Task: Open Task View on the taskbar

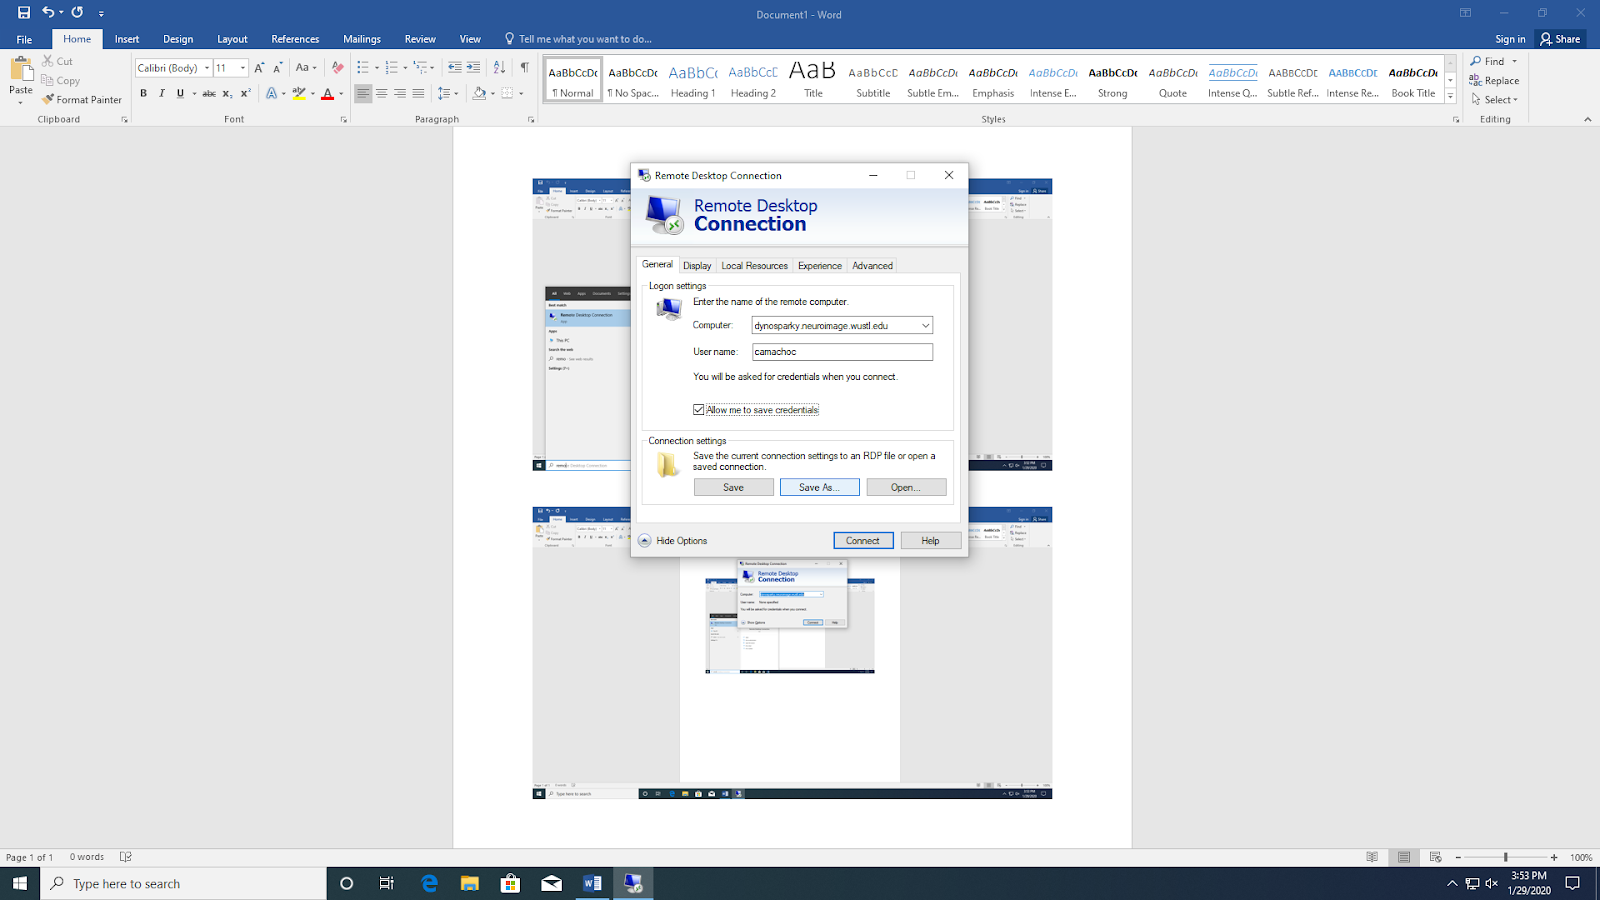Action: [387, 883]
